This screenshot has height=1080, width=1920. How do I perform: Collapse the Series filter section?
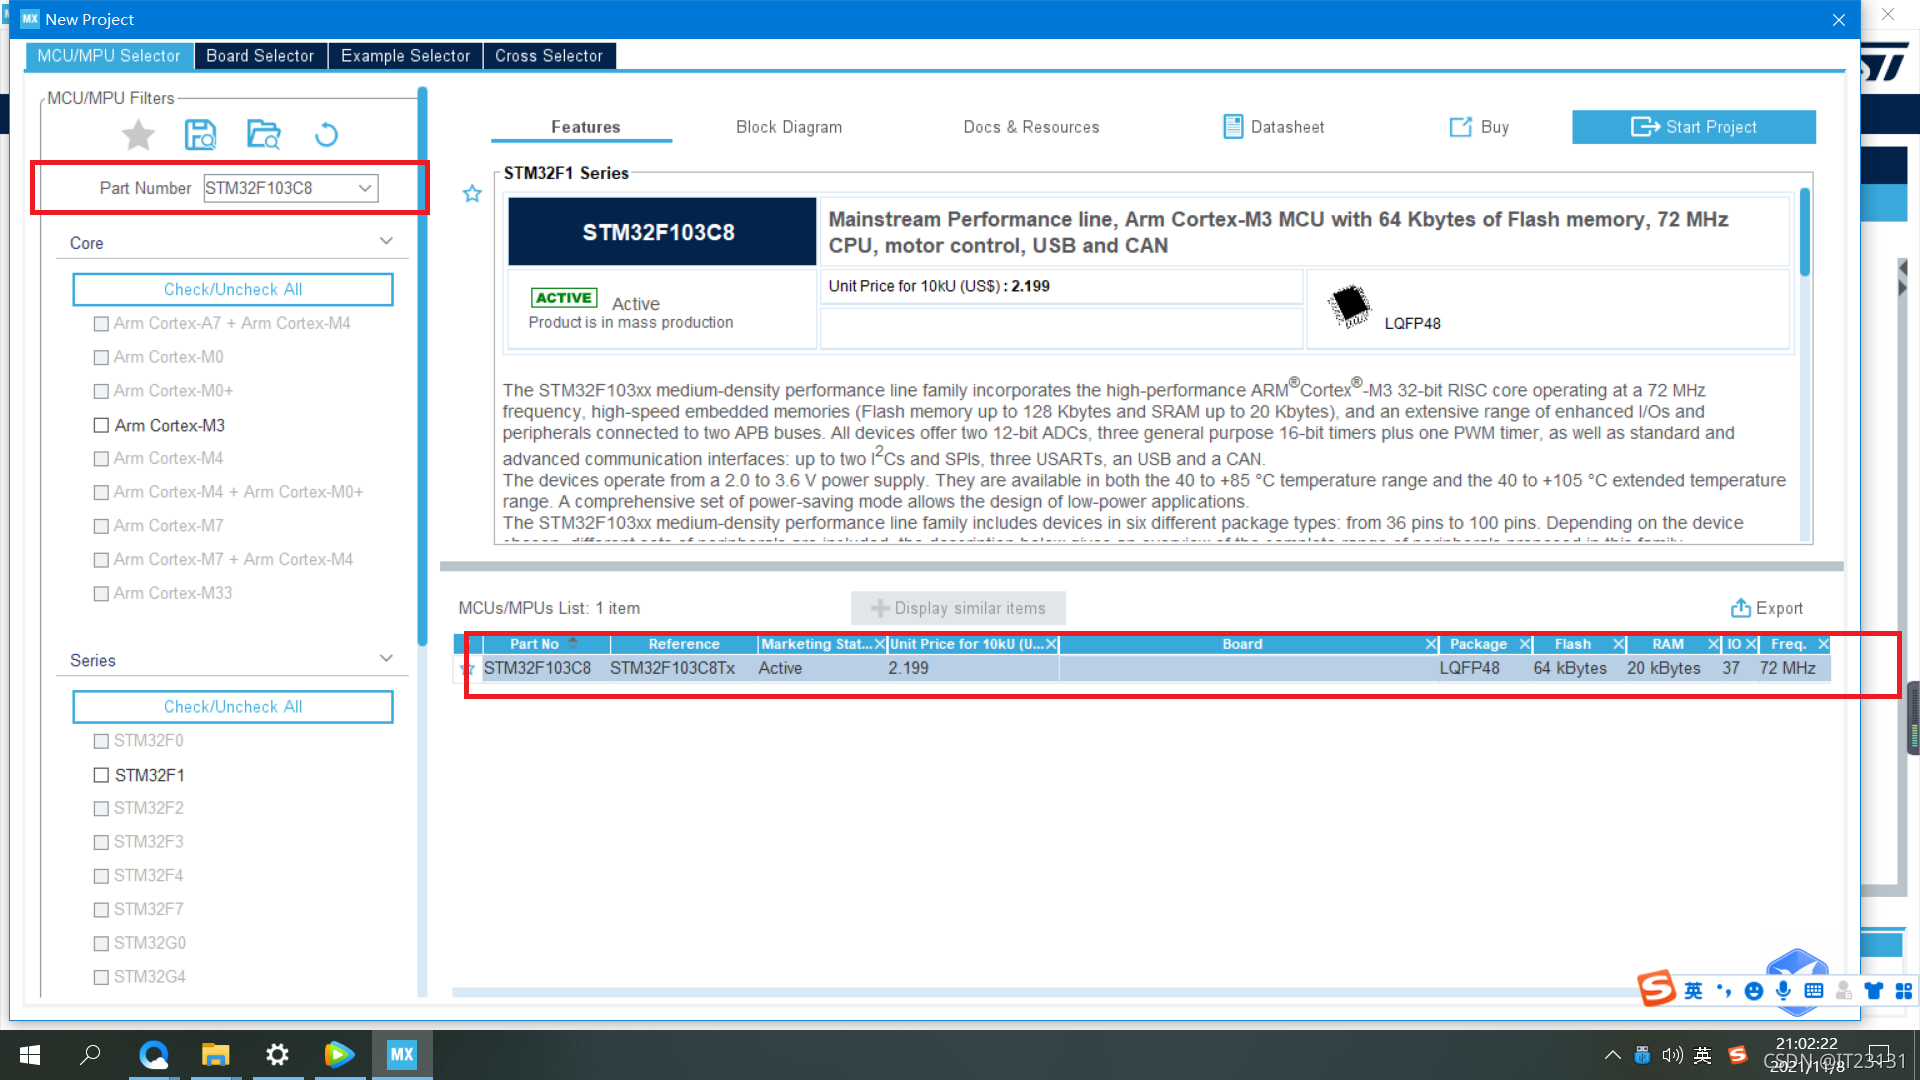(x=386, y=659)
